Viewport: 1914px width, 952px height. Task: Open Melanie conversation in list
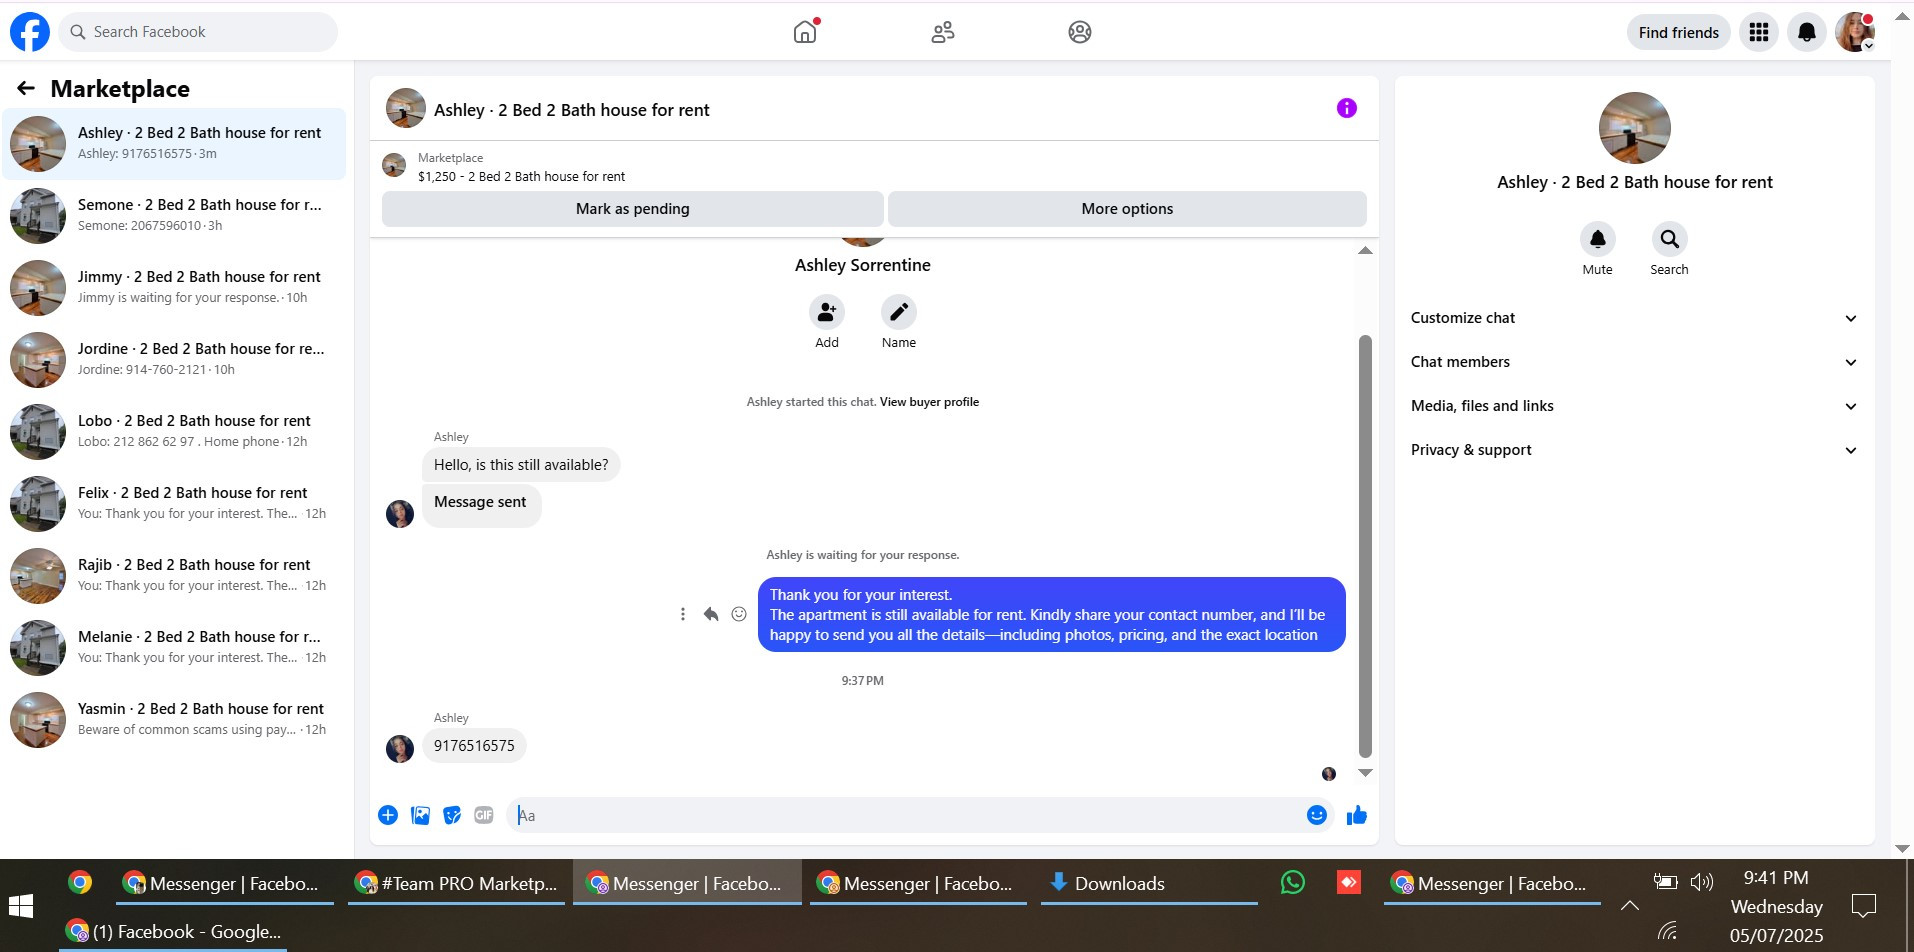(x=174, y=648)
